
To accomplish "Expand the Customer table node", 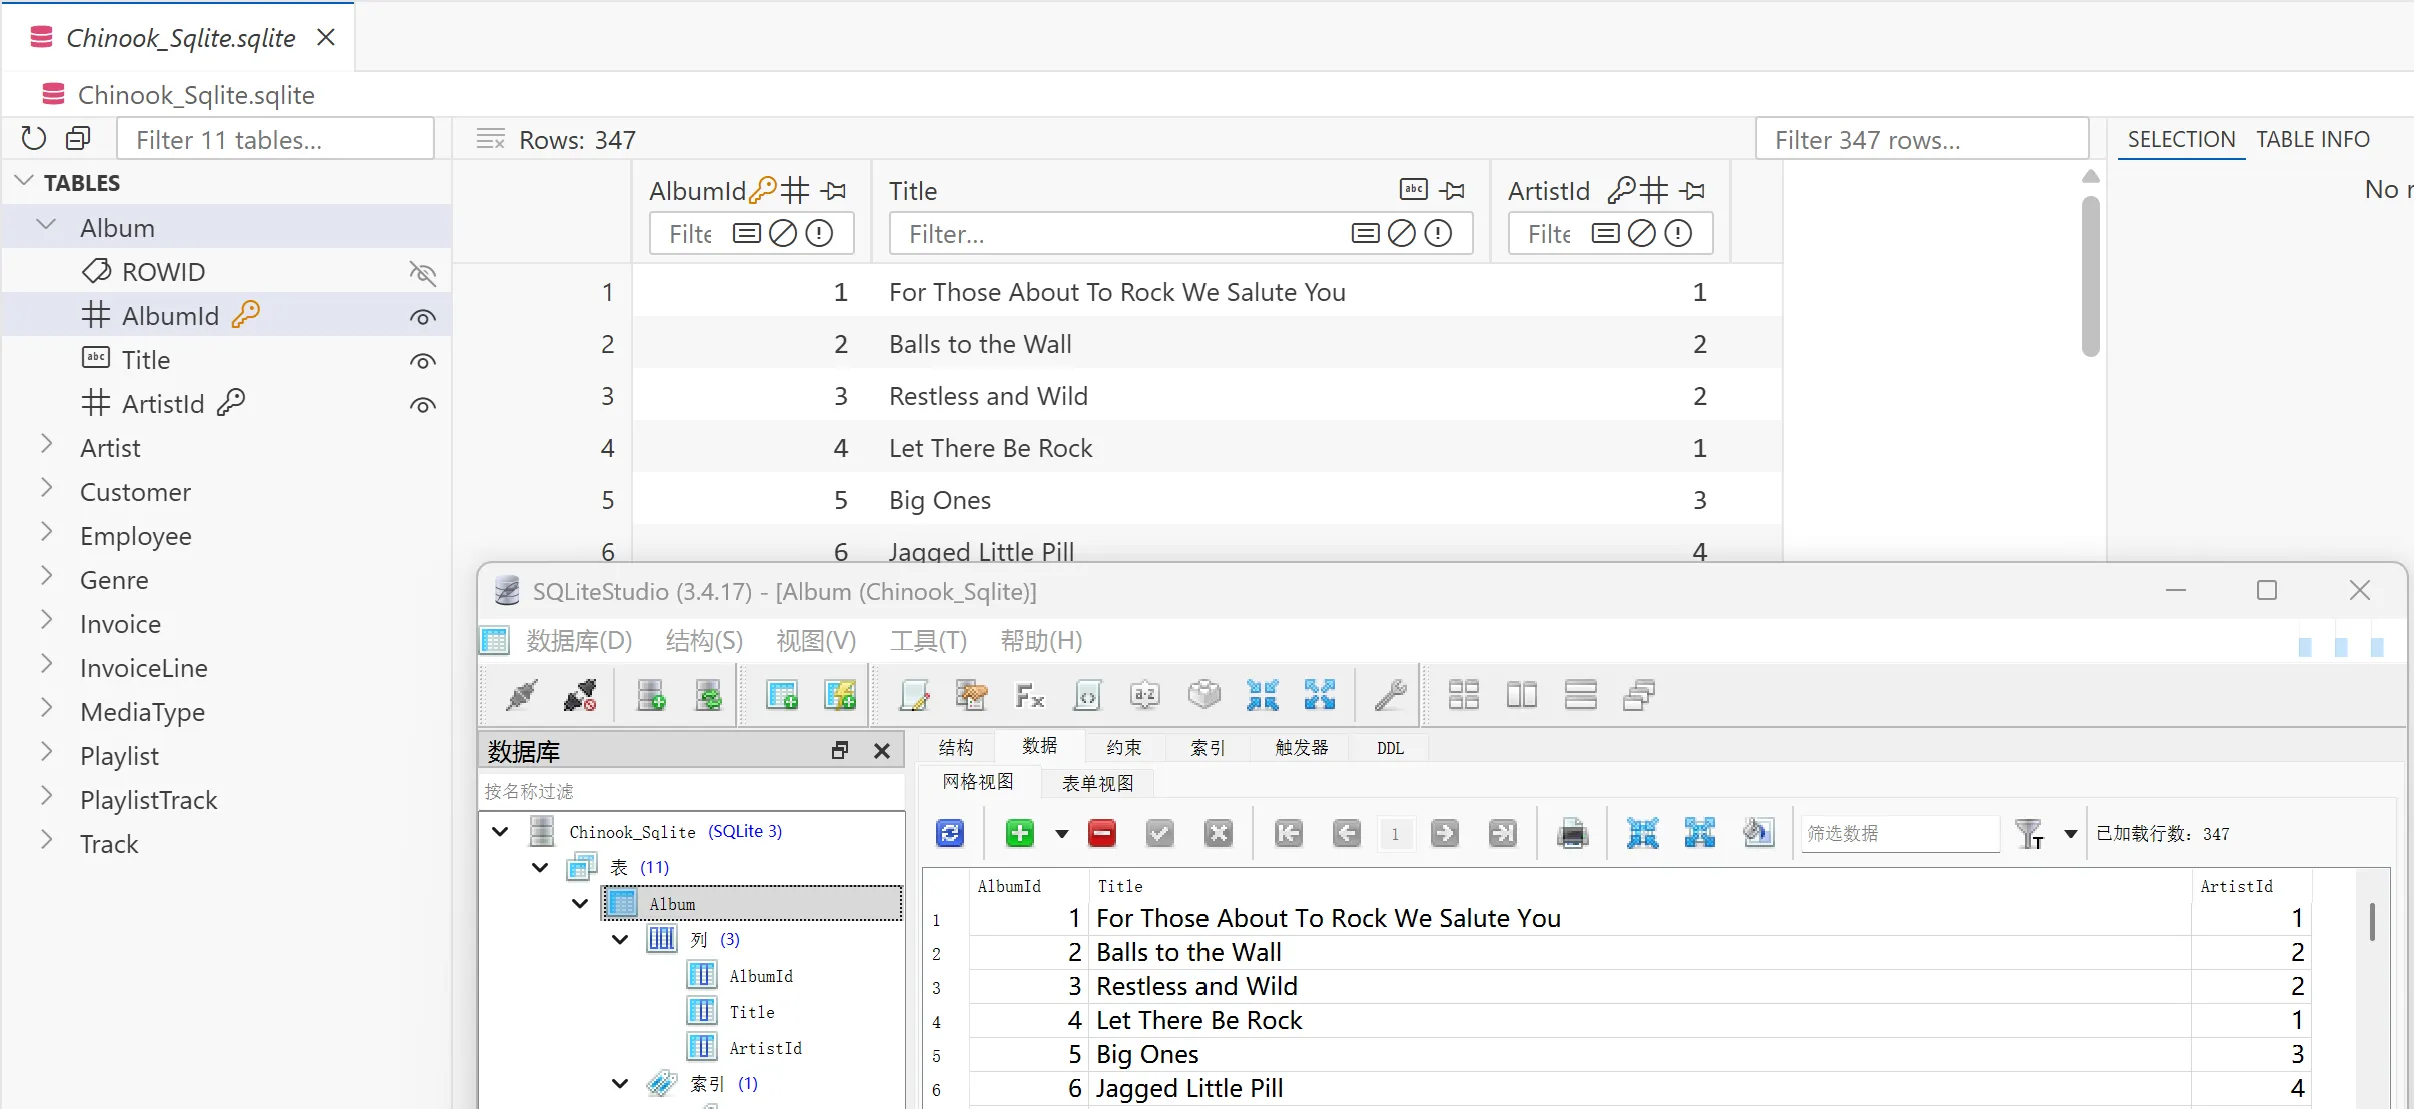I will click(46, 489).
